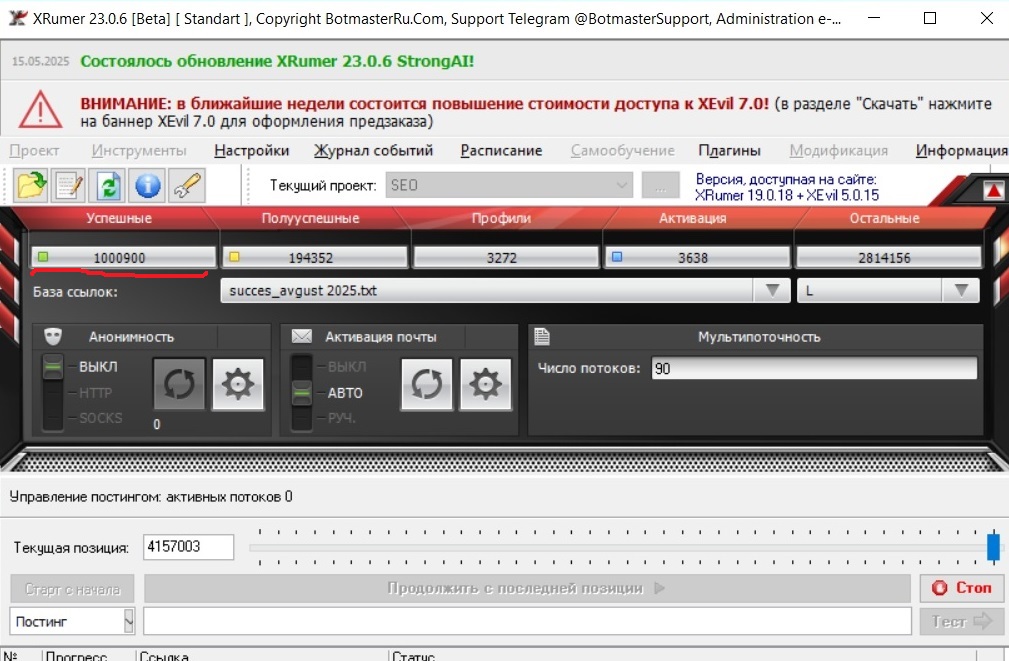Open the Текущий проект SEO dropdown

509,185
